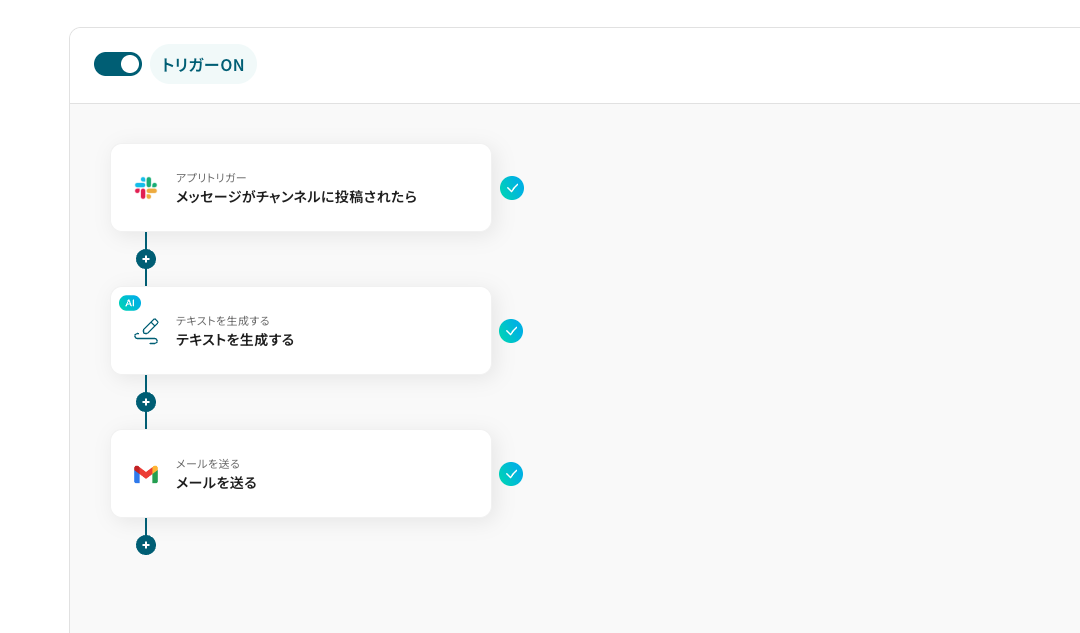Click the Slack icon in trigger card
Screen dimensions: 1080x633
coord(146,188)
